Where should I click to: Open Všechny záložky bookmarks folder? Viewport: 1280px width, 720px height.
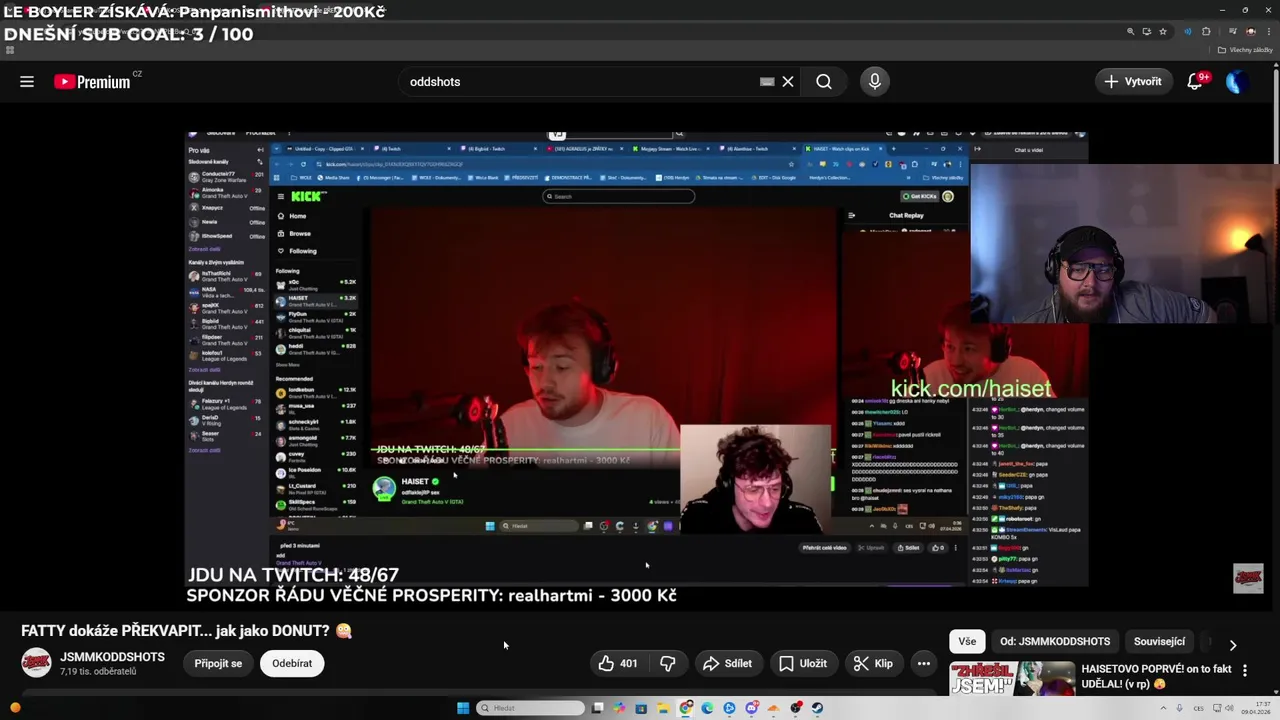tap(1245, 50)
